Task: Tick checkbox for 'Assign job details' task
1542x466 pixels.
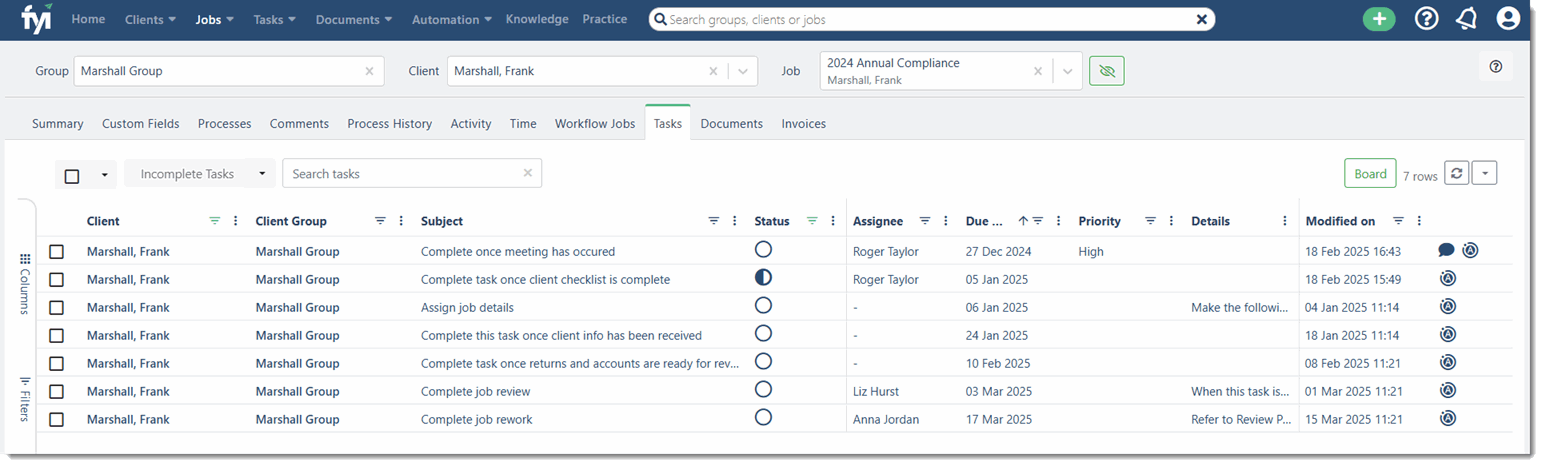Action: pos(57,308)
